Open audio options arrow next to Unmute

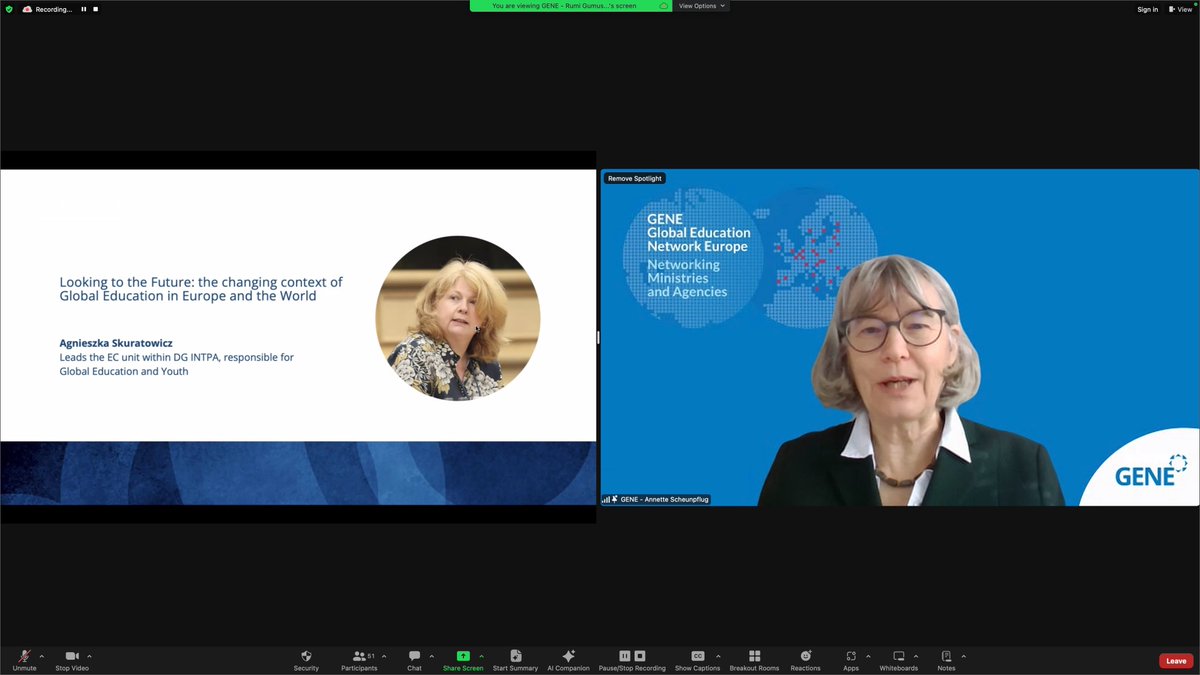point(42,657)
